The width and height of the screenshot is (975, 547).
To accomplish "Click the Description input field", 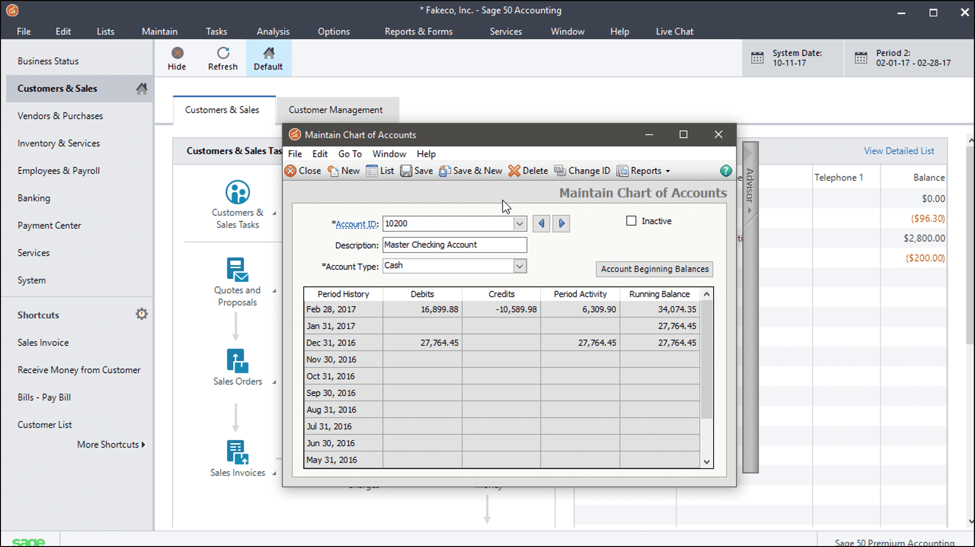I will [x=455, y=245].
